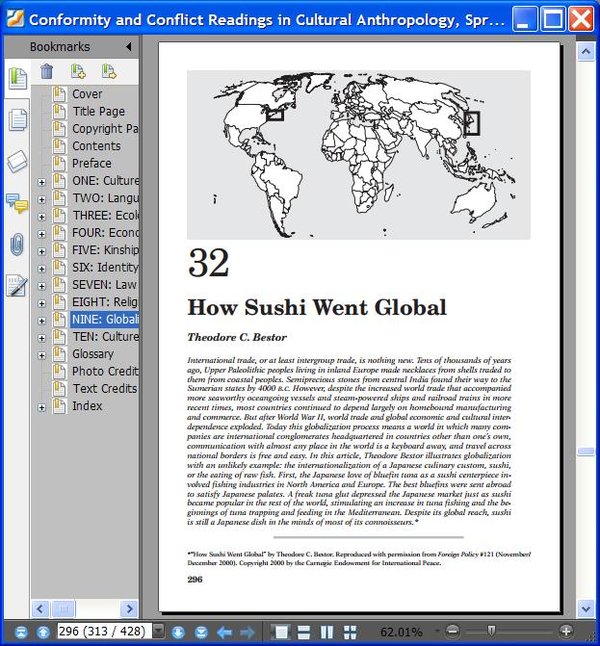Add a new bookmark icon

coord(78,71)
